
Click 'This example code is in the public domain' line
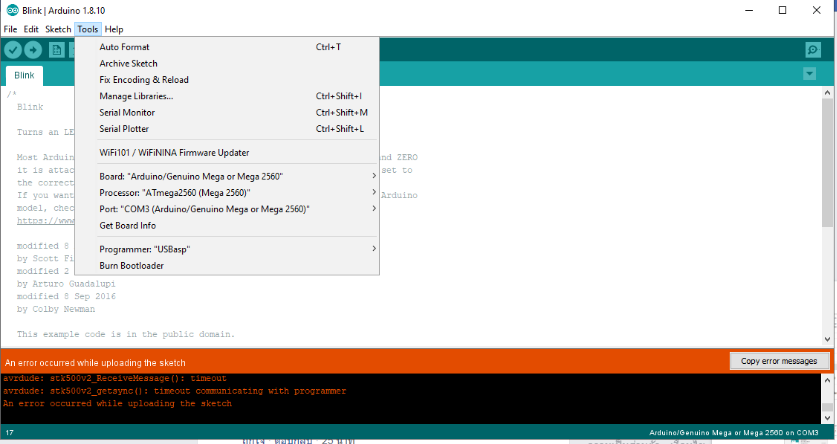[x=126, y=334]
